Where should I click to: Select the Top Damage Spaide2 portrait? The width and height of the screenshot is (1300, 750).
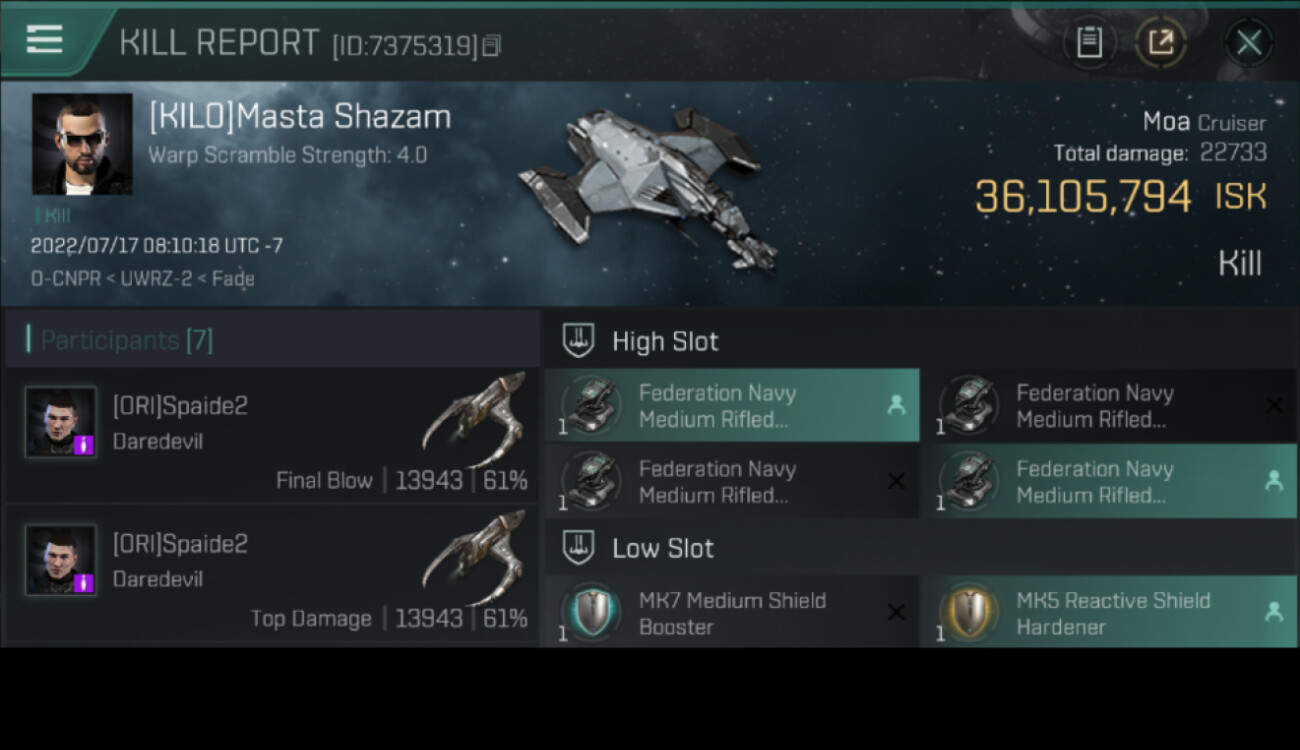(61, 561)
